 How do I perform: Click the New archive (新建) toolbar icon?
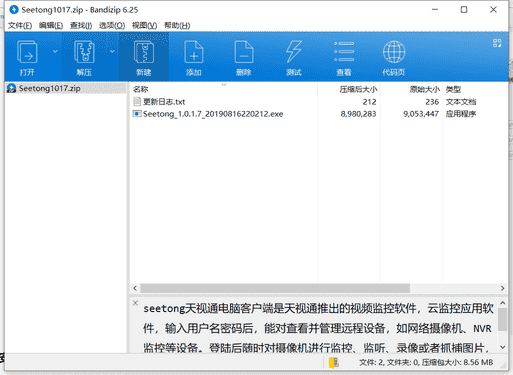point(144,52)
